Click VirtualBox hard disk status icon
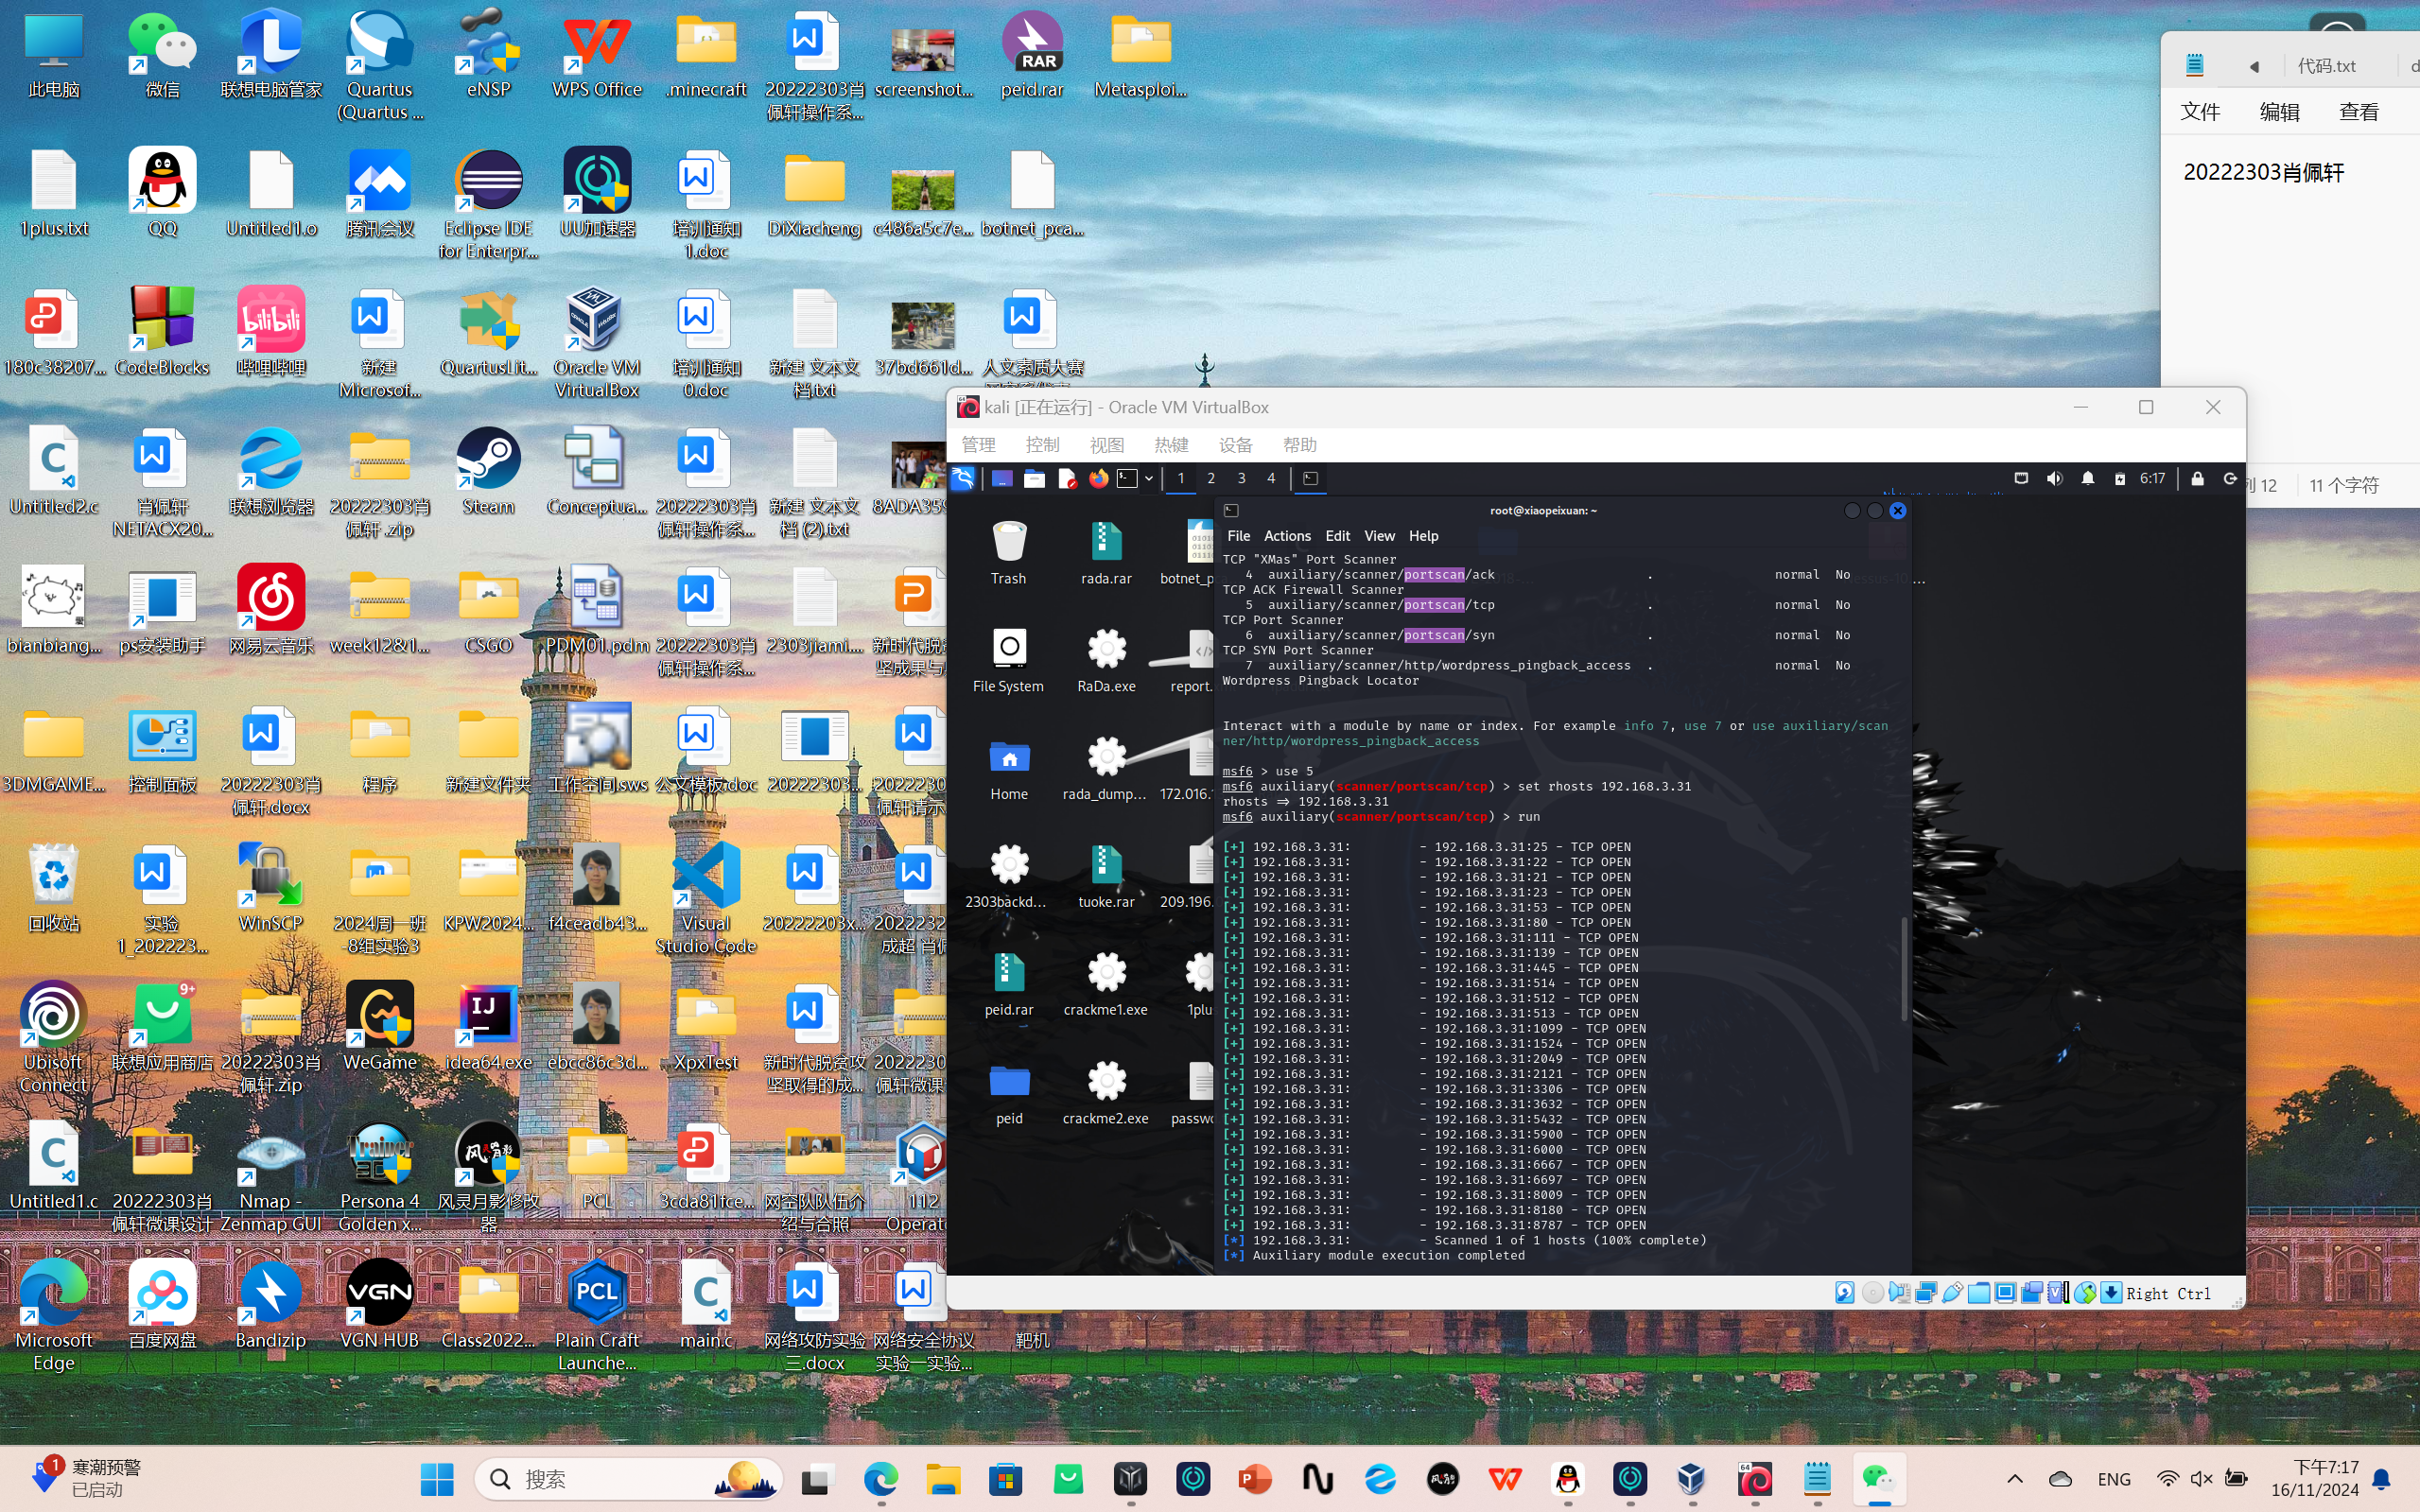Screen dimensions: 2420x1512 pyautogui.click(x=1845, y=1293)
